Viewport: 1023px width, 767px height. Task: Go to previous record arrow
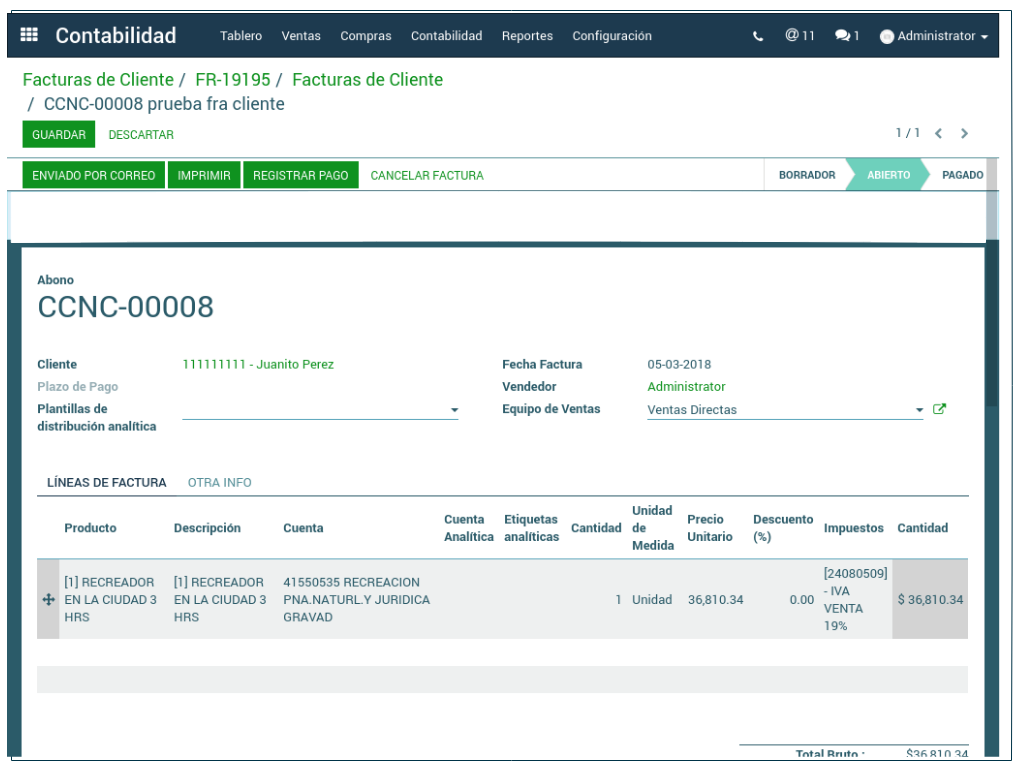coord(938,134)
